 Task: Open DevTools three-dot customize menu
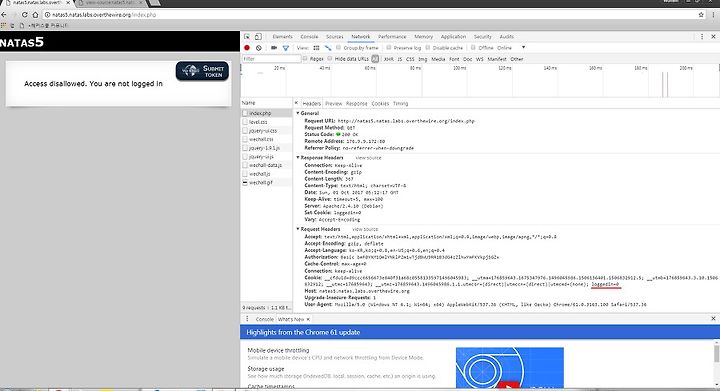click(x=702, y=37)
